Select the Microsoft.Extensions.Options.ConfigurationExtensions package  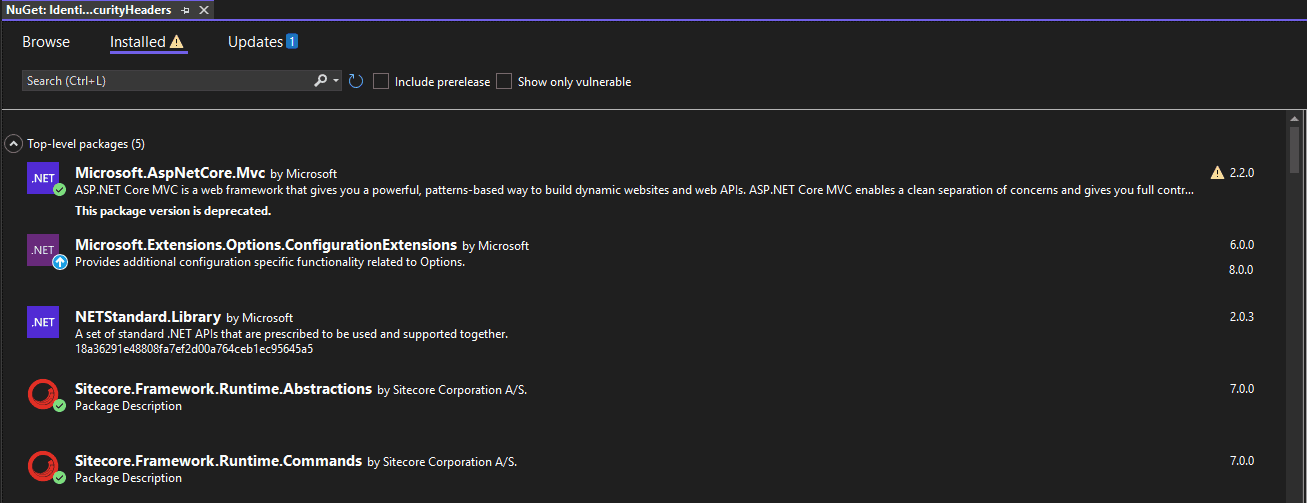pyautogui.click(x=642, y=258)
